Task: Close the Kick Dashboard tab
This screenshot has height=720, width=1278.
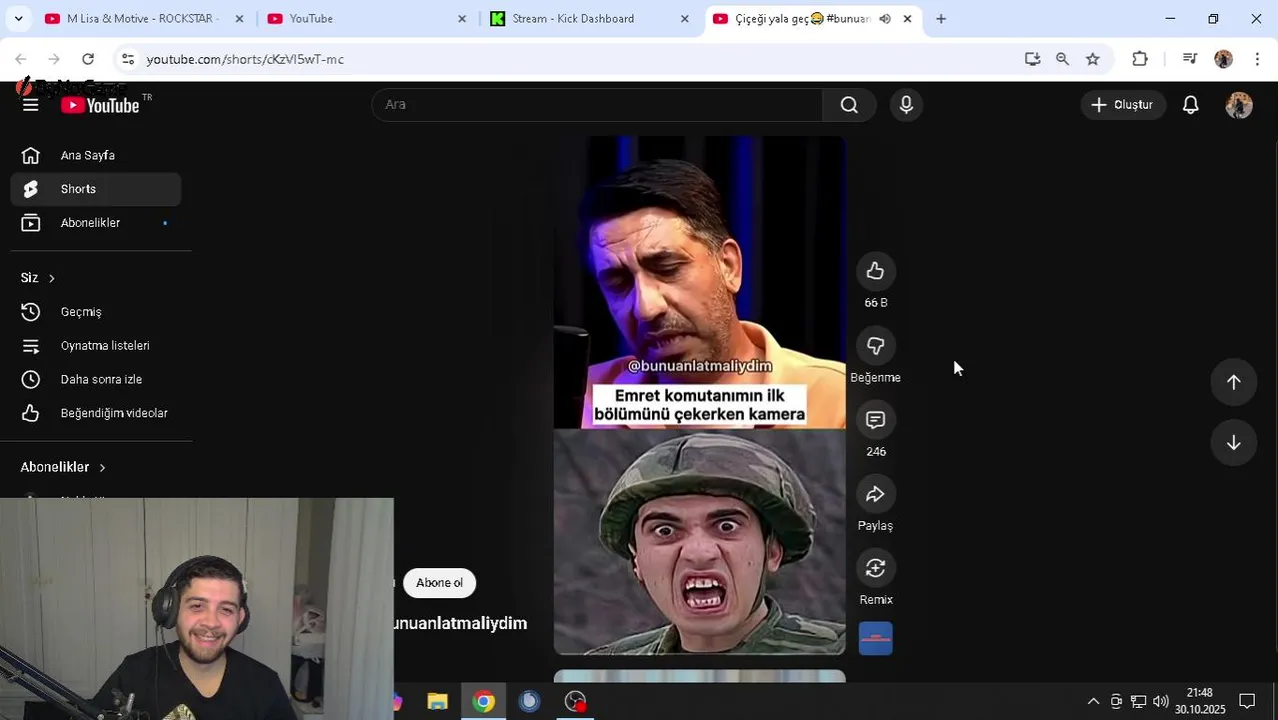Action: pyautogui.click(x=685, y=19)
